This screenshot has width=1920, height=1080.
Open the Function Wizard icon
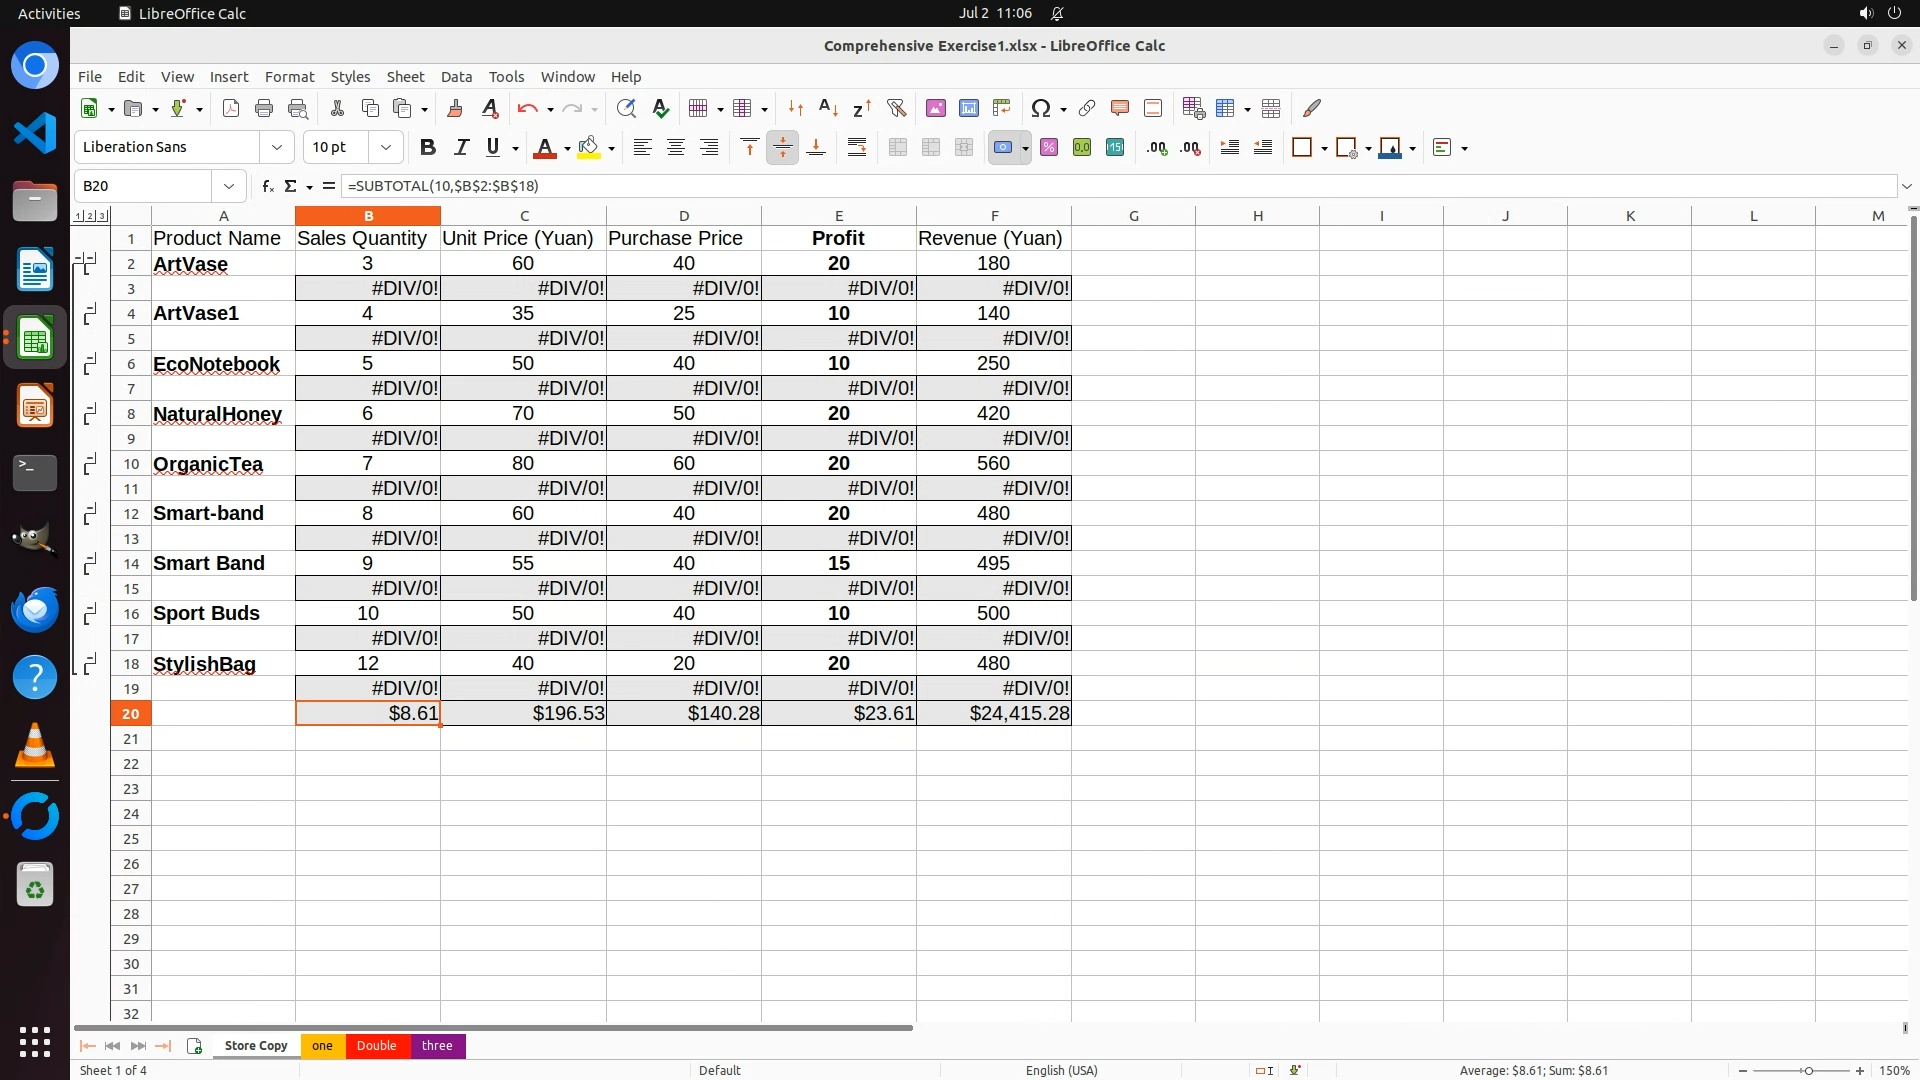point(267,186)
